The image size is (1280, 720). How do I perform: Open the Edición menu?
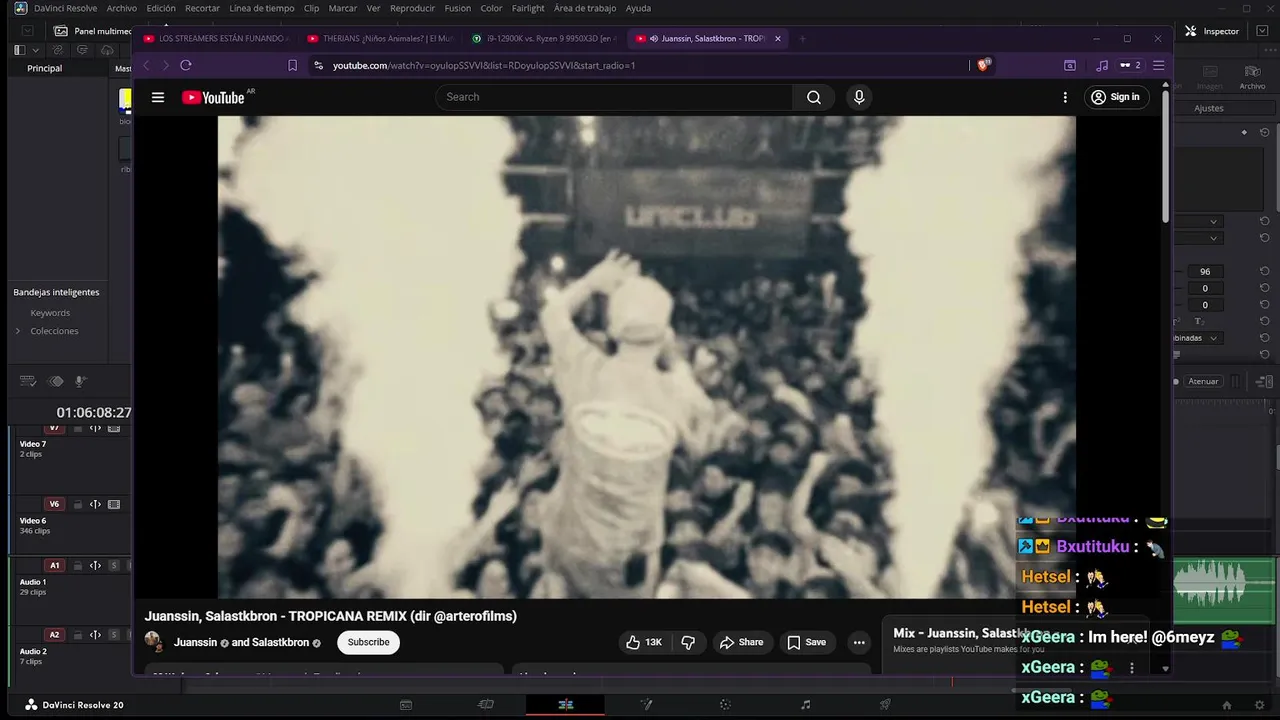pyautogui.click(x=161, y=8)
